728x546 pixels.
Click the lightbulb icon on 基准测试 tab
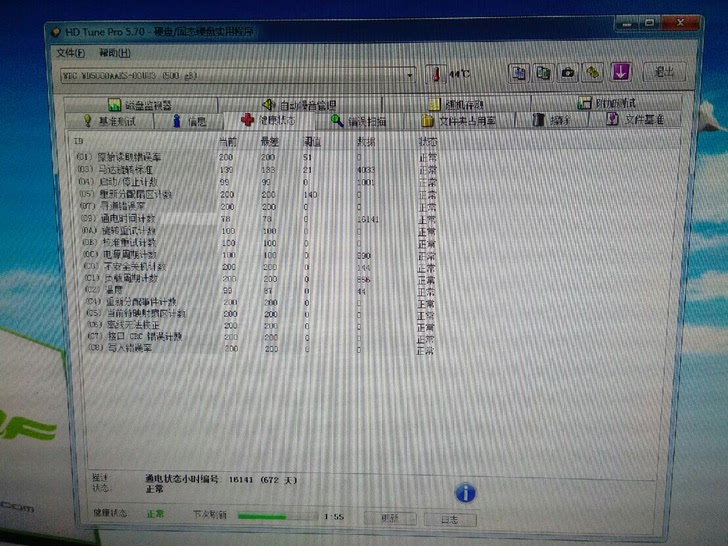tap(87, 121)
